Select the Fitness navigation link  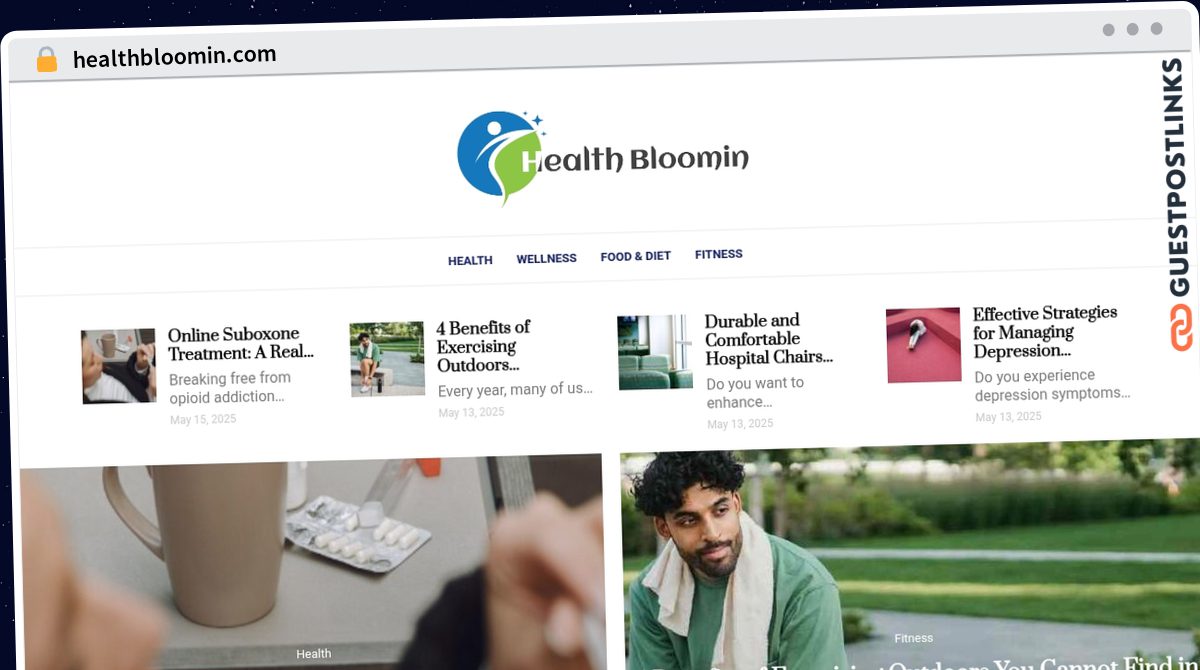pyautogui.click(x=719, y=254)
